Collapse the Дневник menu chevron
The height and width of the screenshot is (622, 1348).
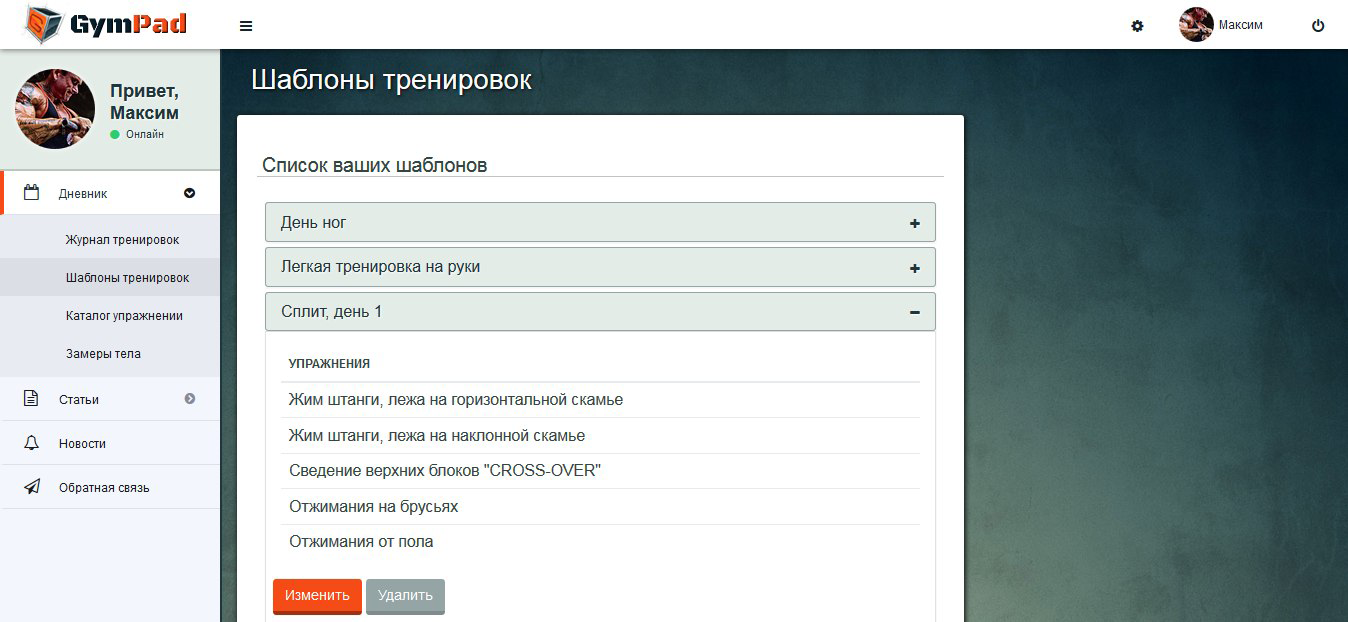[190, 193]
